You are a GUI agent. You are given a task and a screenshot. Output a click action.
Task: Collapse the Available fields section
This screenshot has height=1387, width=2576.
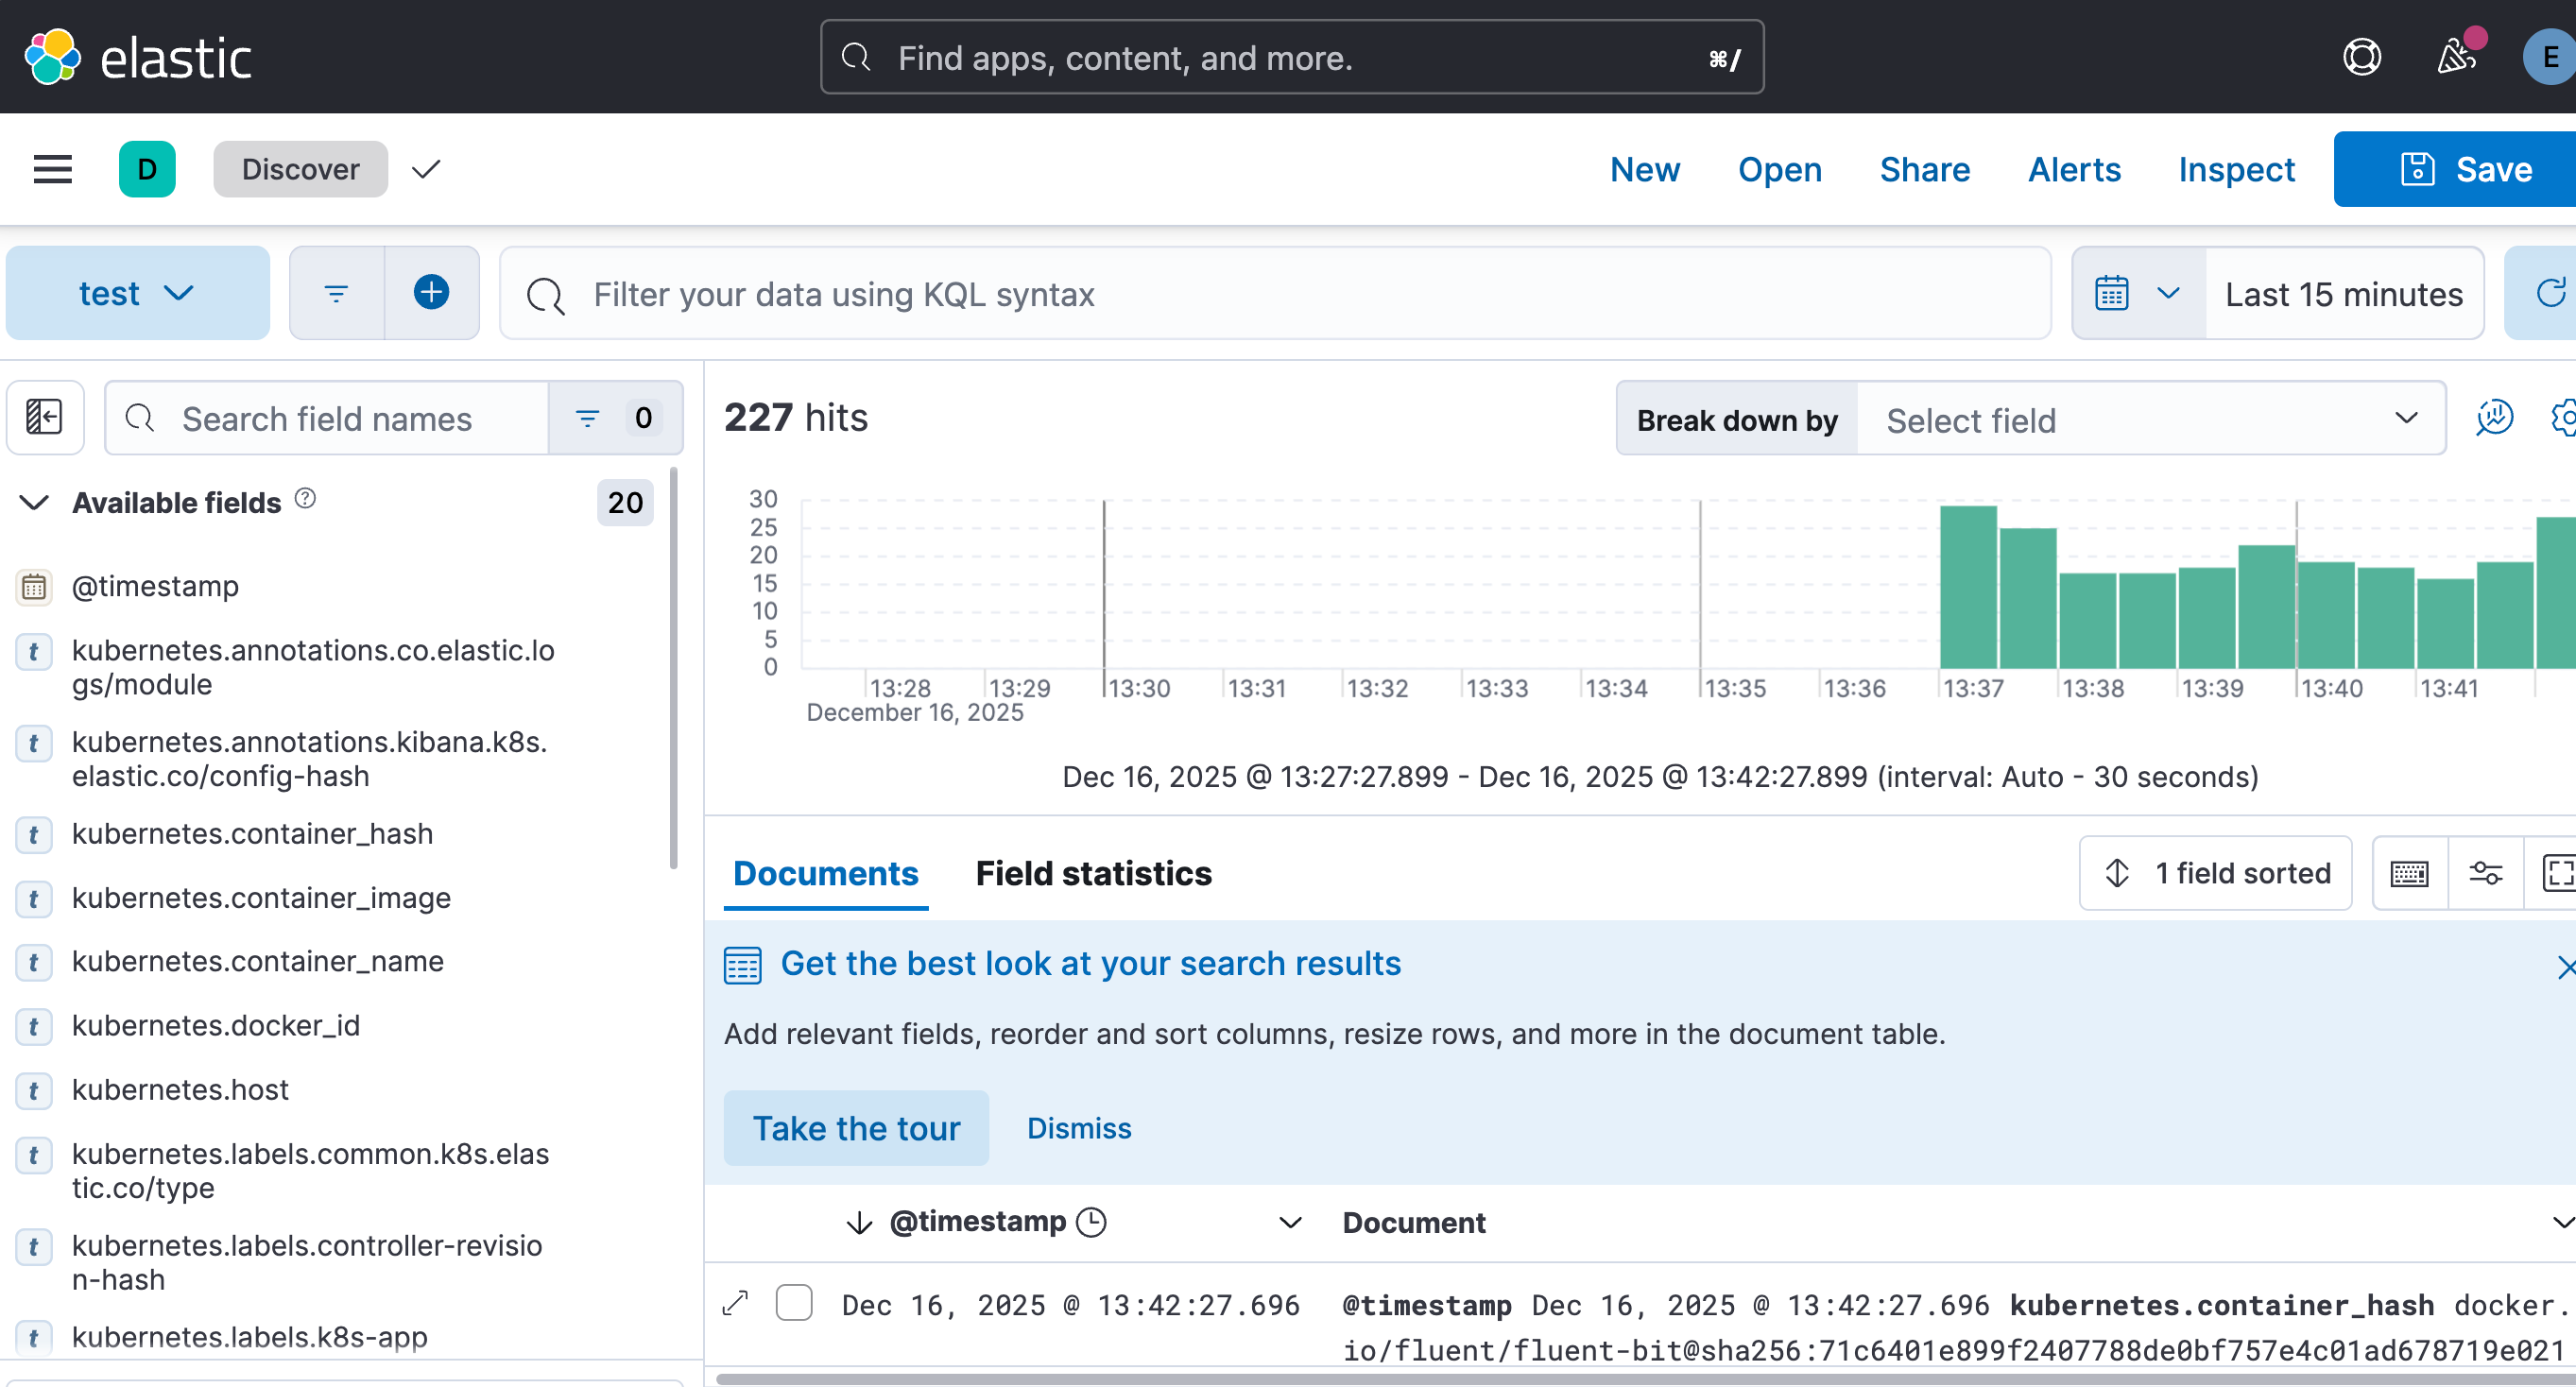click(x=35, y=502)
